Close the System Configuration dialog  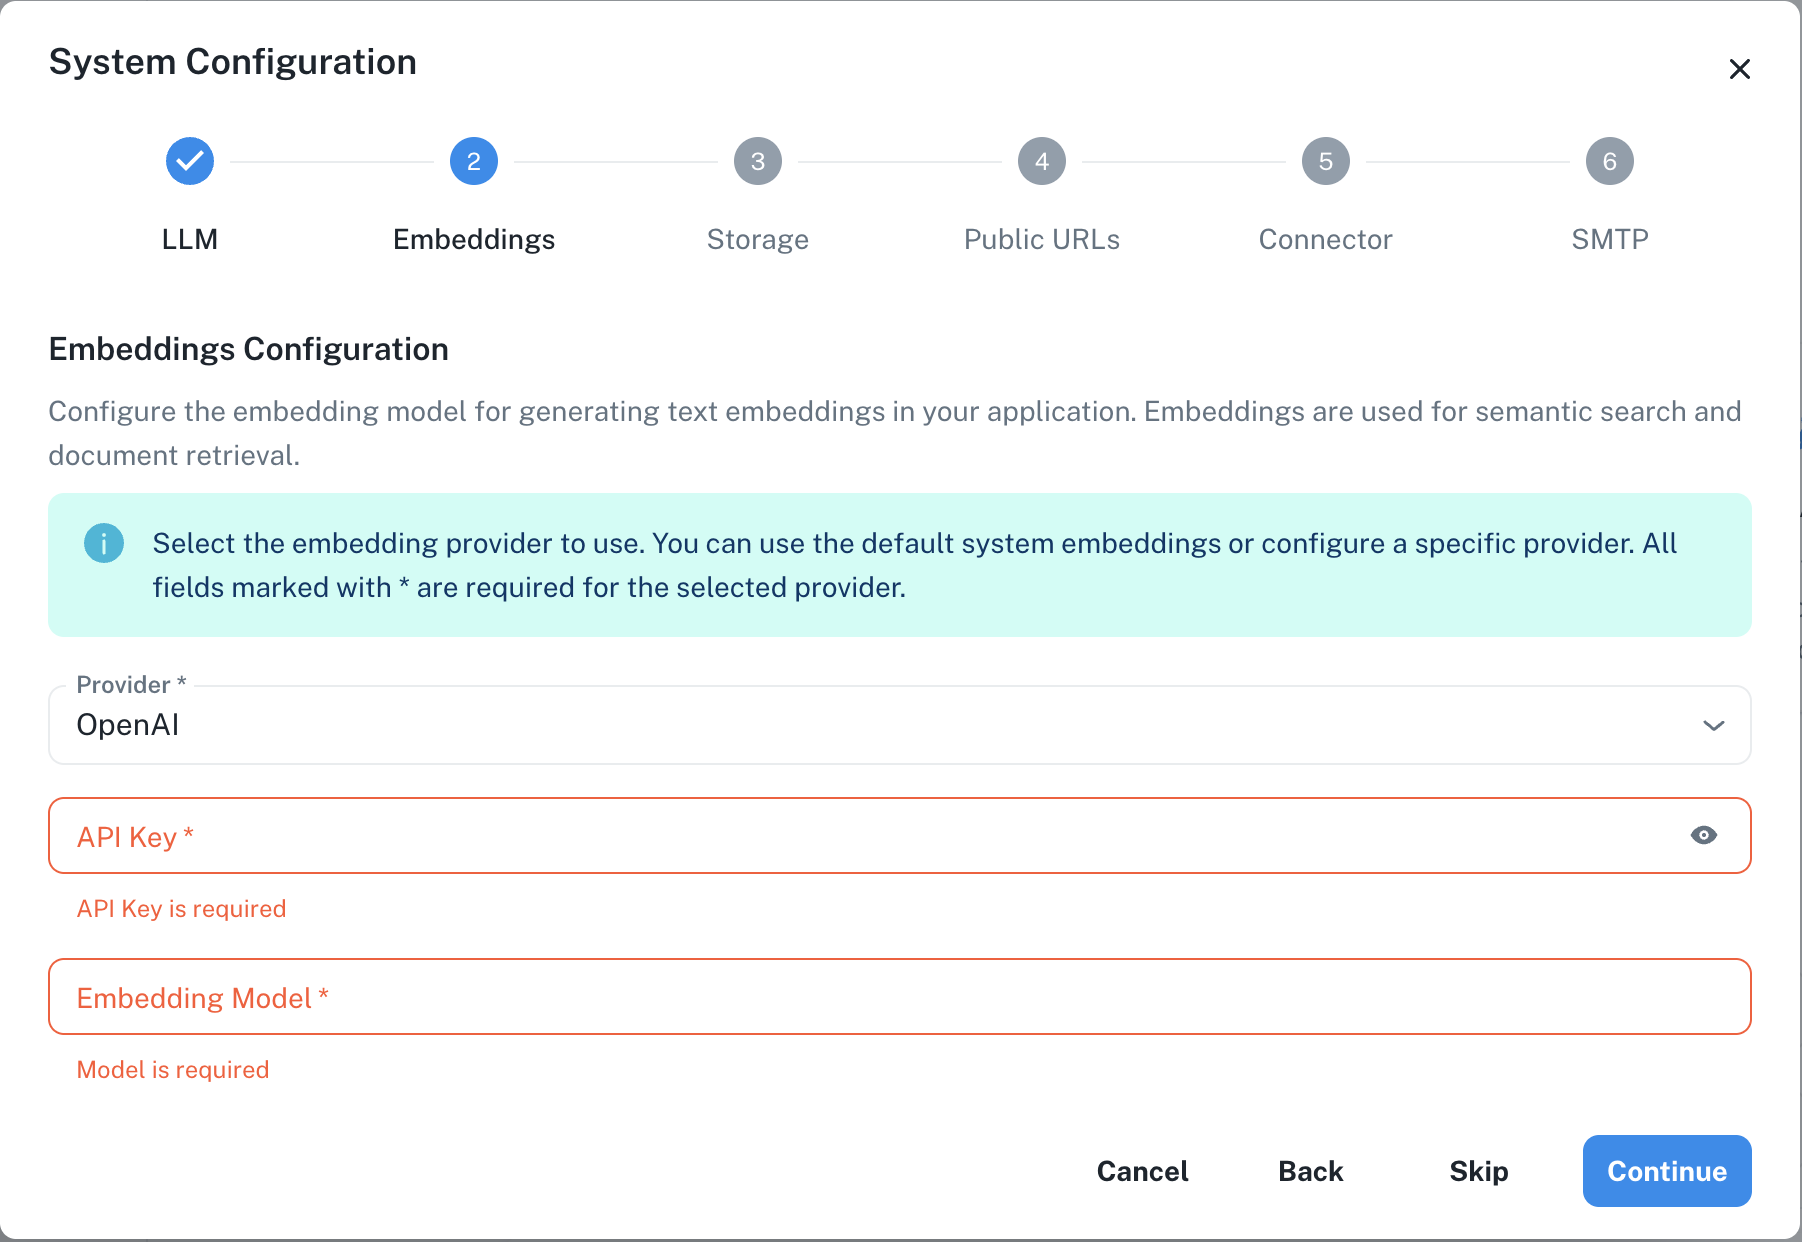click(1740, 69)
